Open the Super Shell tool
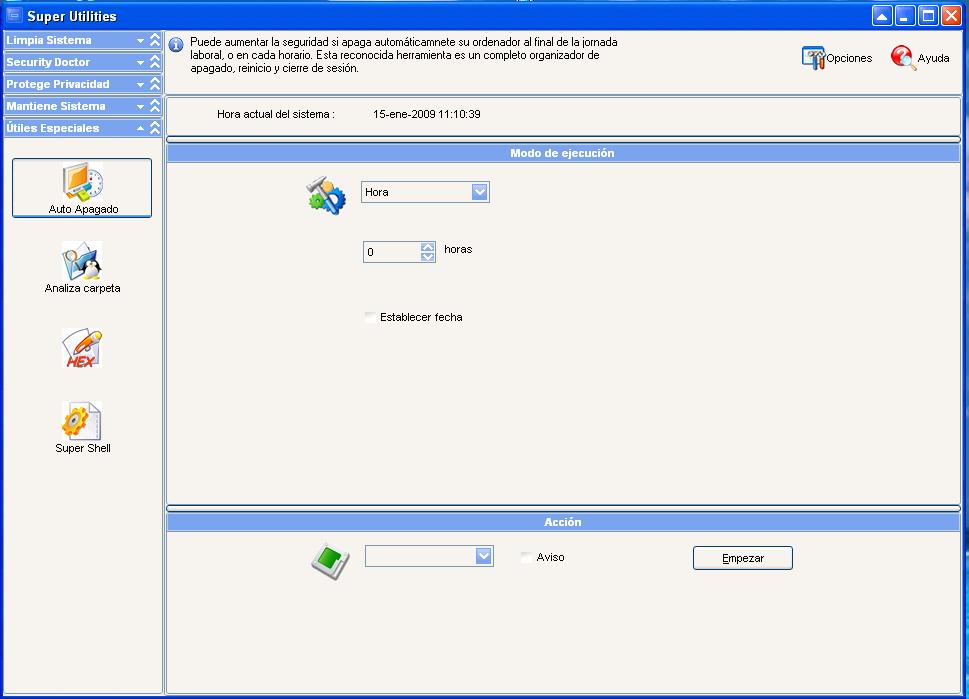 point(82,428)
